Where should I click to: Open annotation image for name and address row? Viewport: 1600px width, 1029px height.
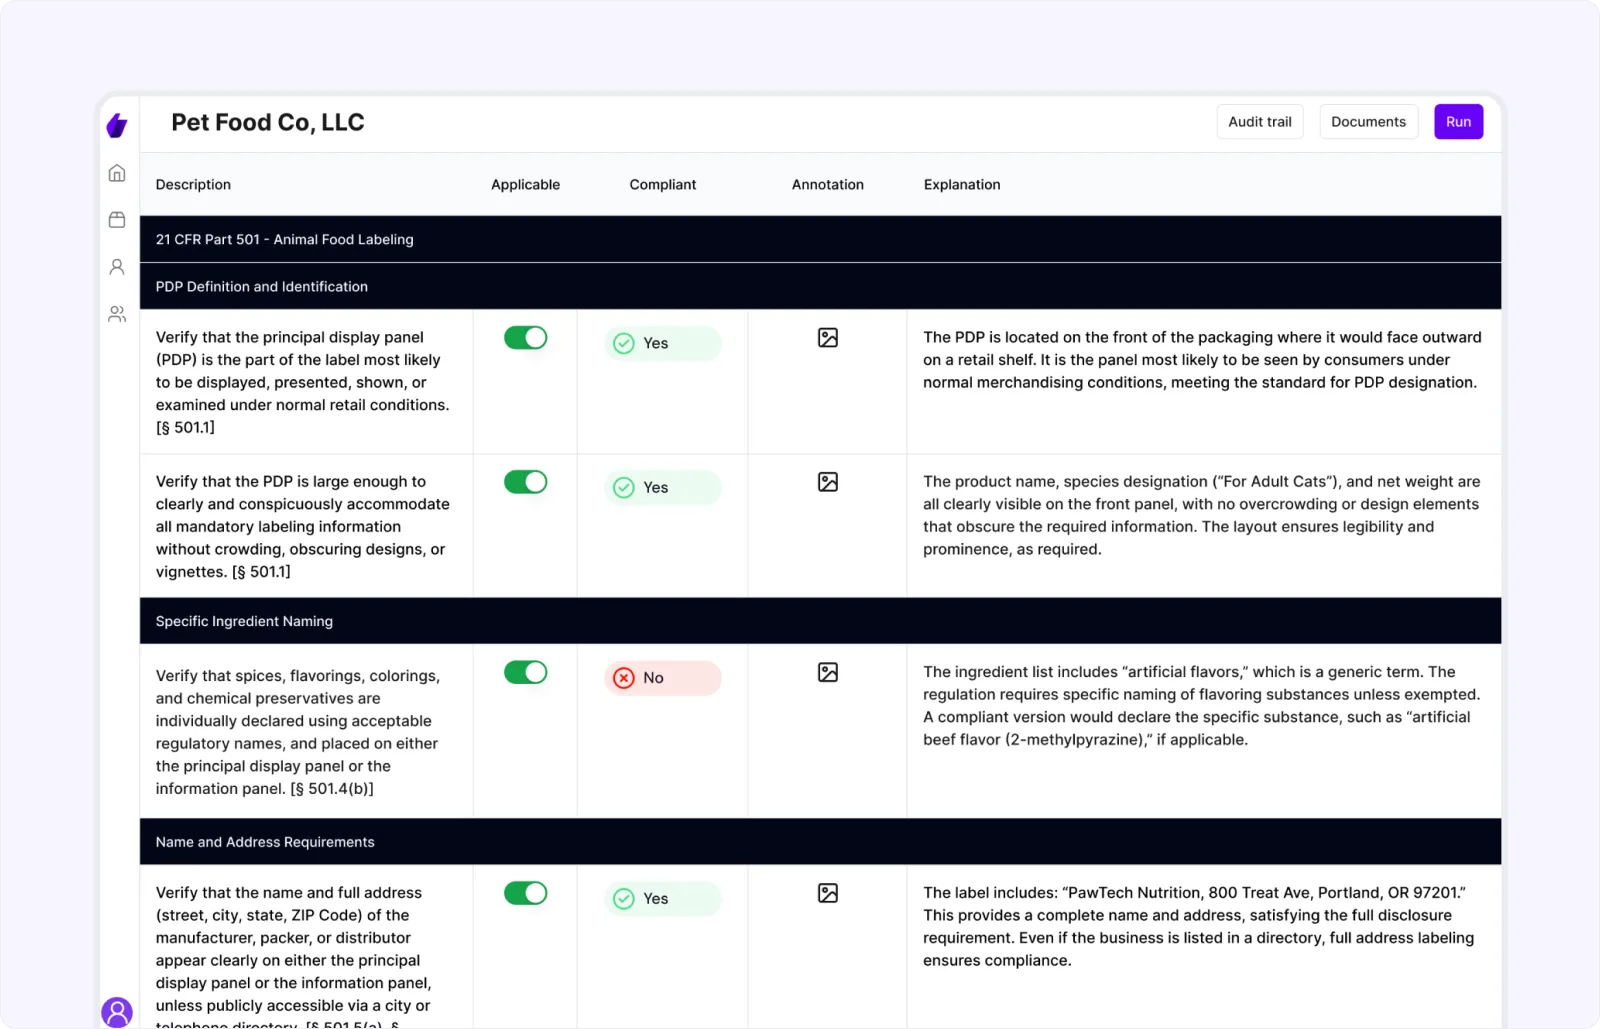[x=828, y=893]
